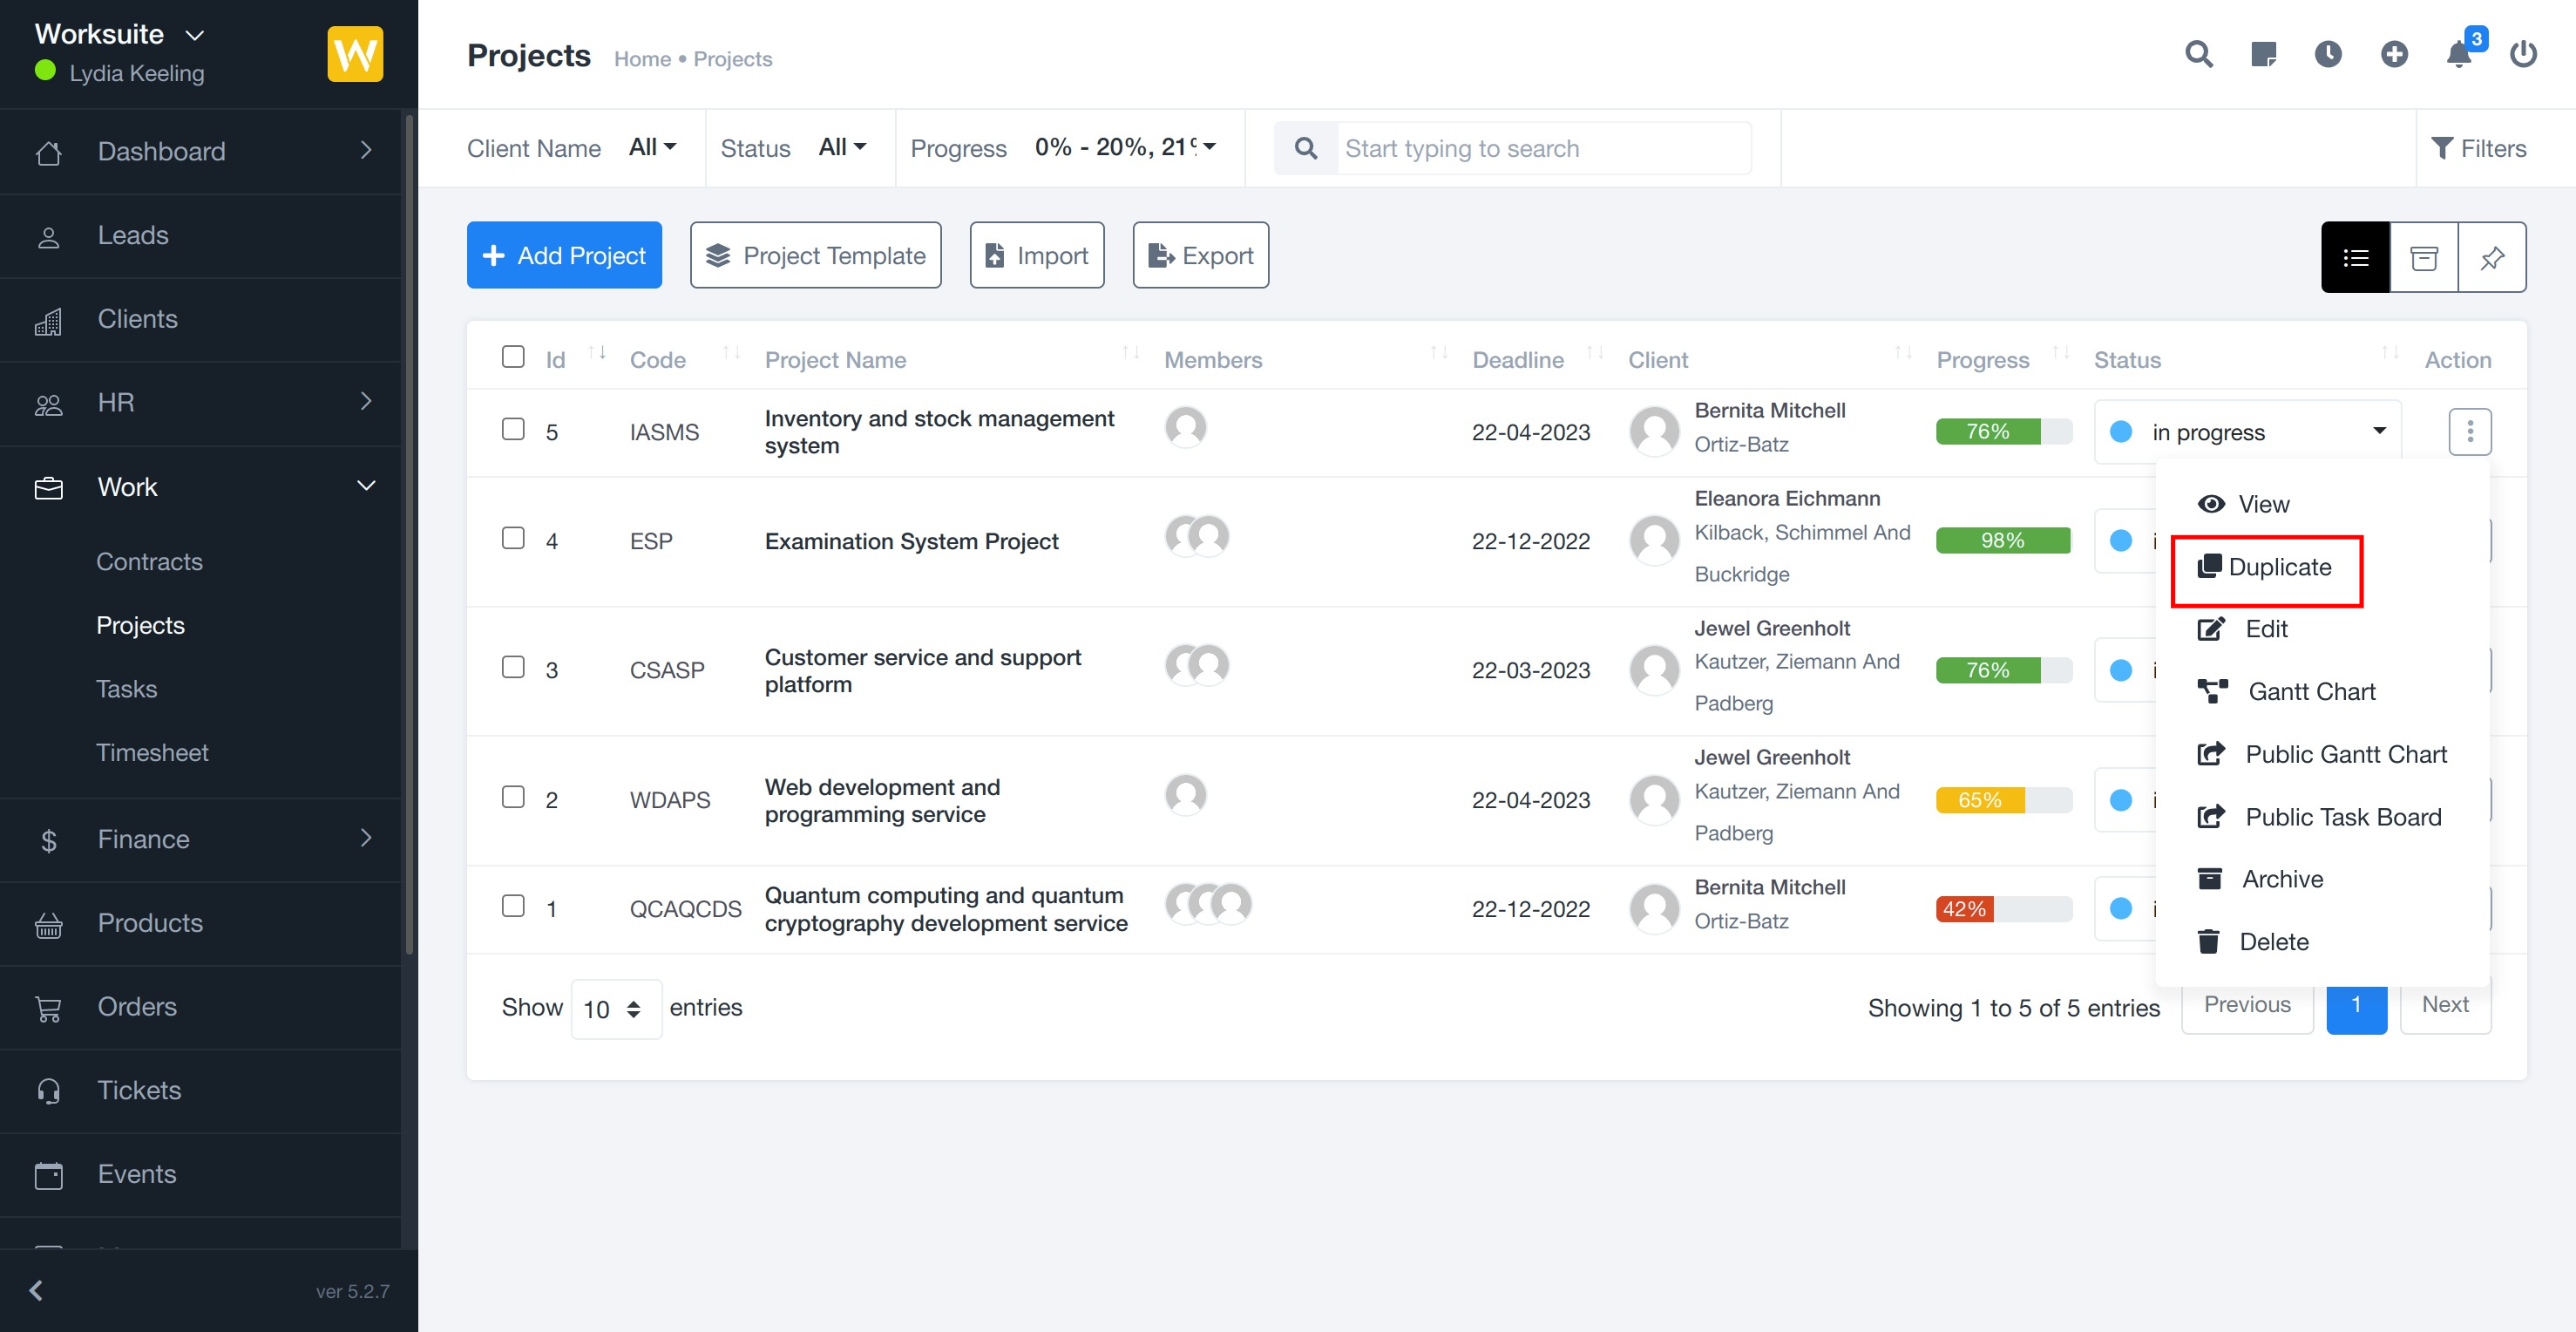Open the sticky notes icon in header

tap(2263, 54)
